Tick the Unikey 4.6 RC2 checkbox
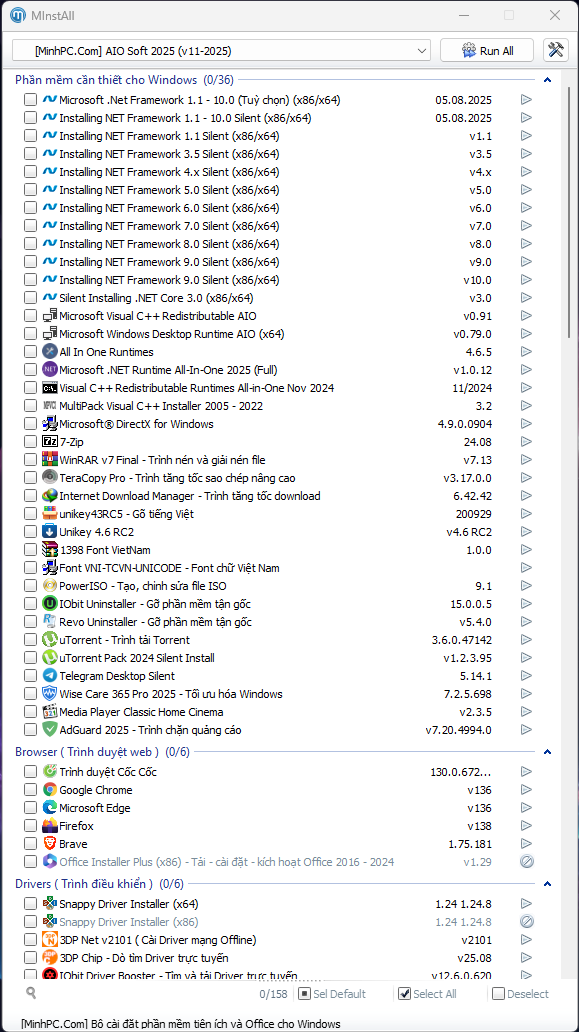This screenshot has height=1032, width=579. point(30,532)
